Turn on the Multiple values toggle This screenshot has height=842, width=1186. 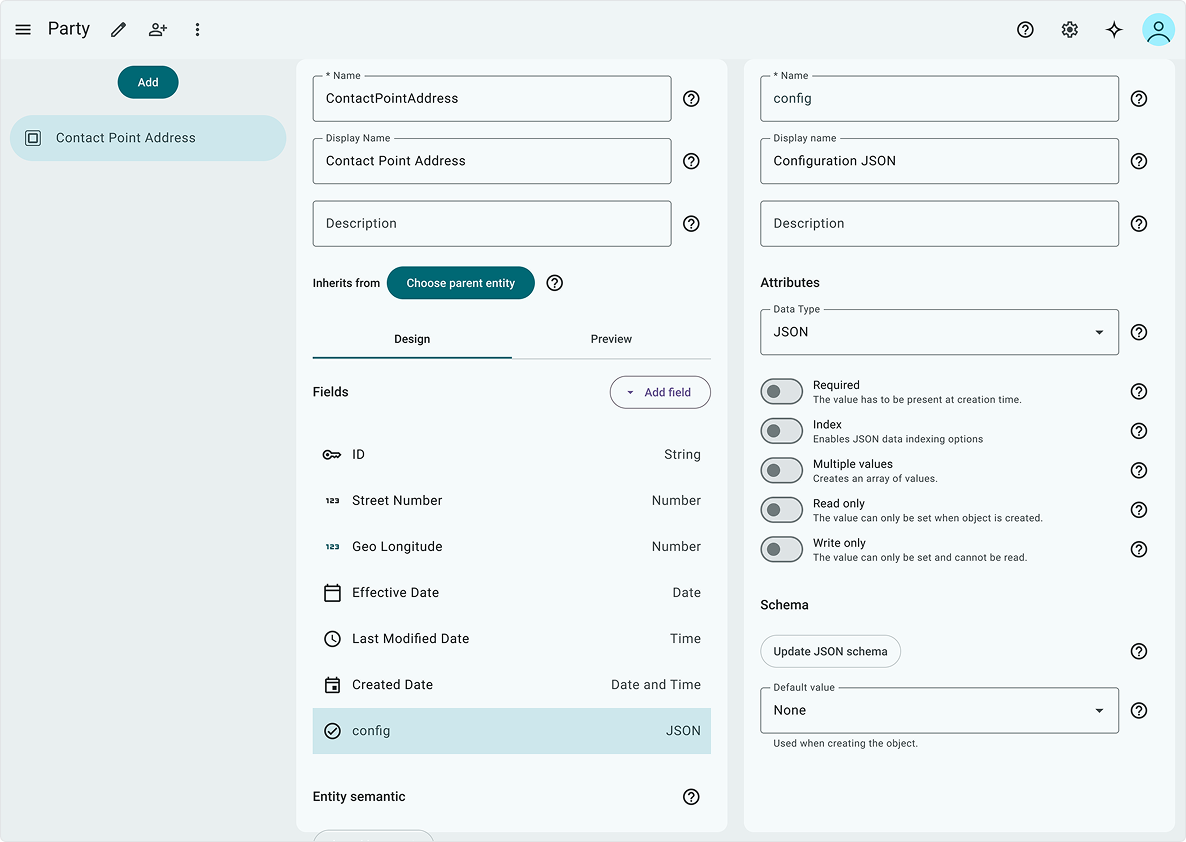(781, 471)
